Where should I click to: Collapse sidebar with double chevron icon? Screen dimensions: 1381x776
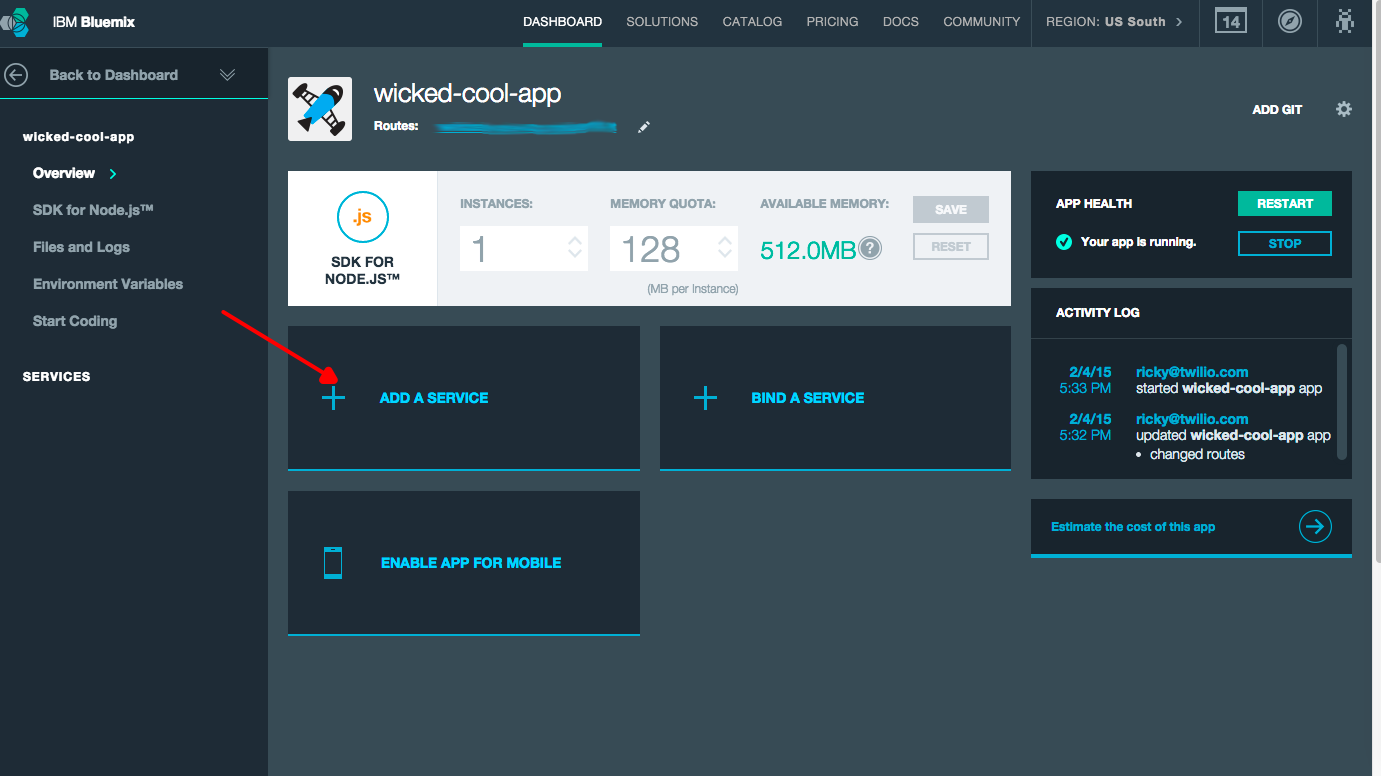227,75
